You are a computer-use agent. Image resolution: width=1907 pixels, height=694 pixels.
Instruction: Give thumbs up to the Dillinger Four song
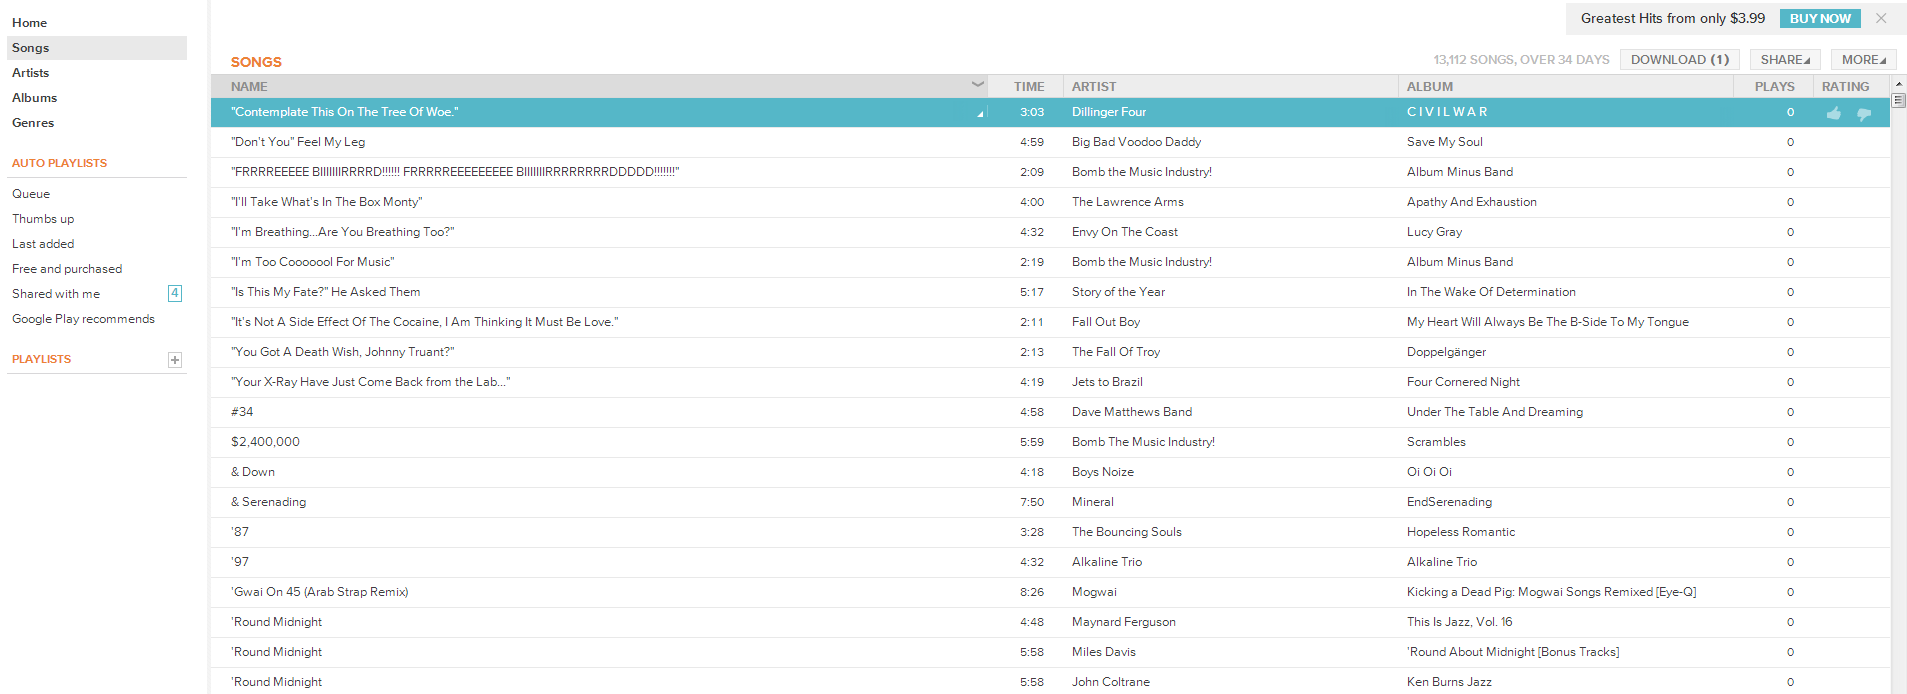(1833, 113)
